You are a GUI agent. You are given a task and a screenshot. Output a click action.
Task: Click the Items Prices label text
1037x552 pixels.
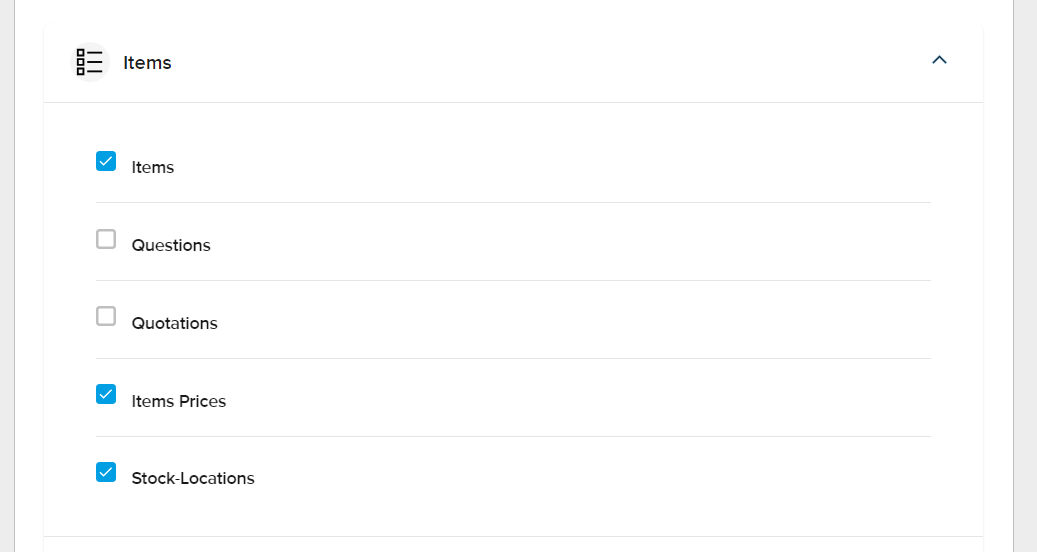point(179,401)
